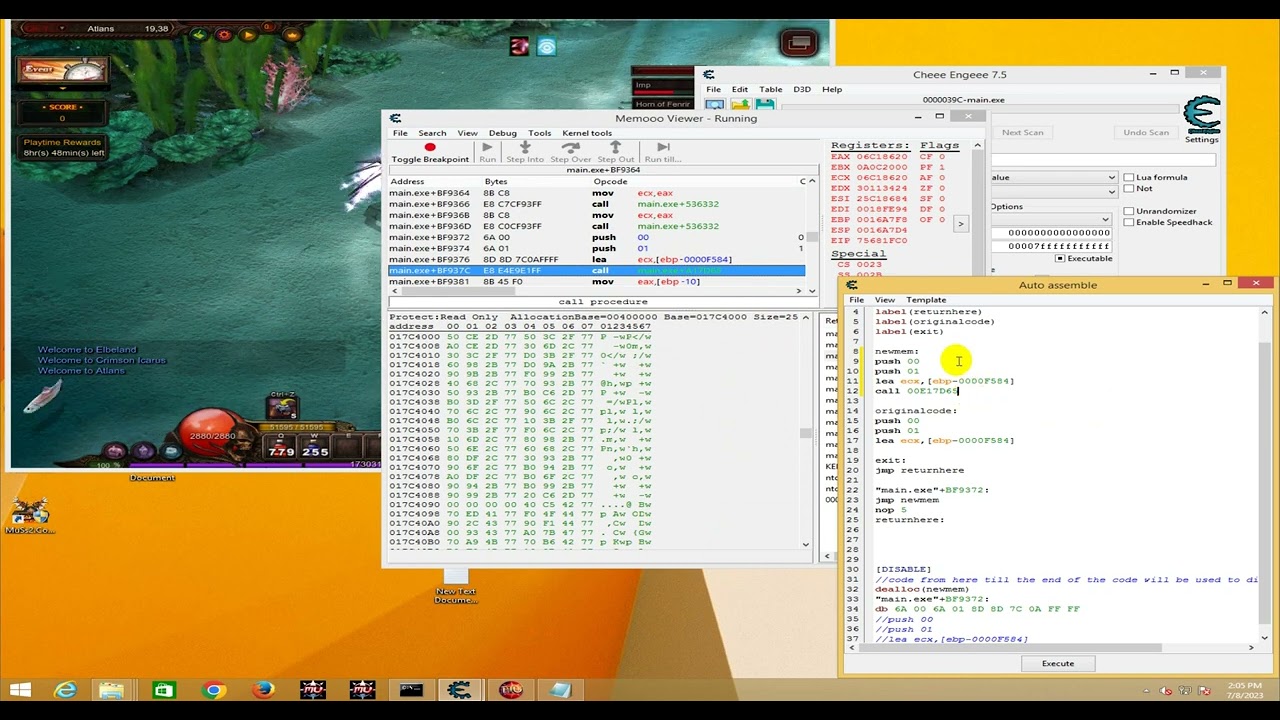
Task: Open the Command Prompt taskbar icon
Action: (x=411, y=690)
